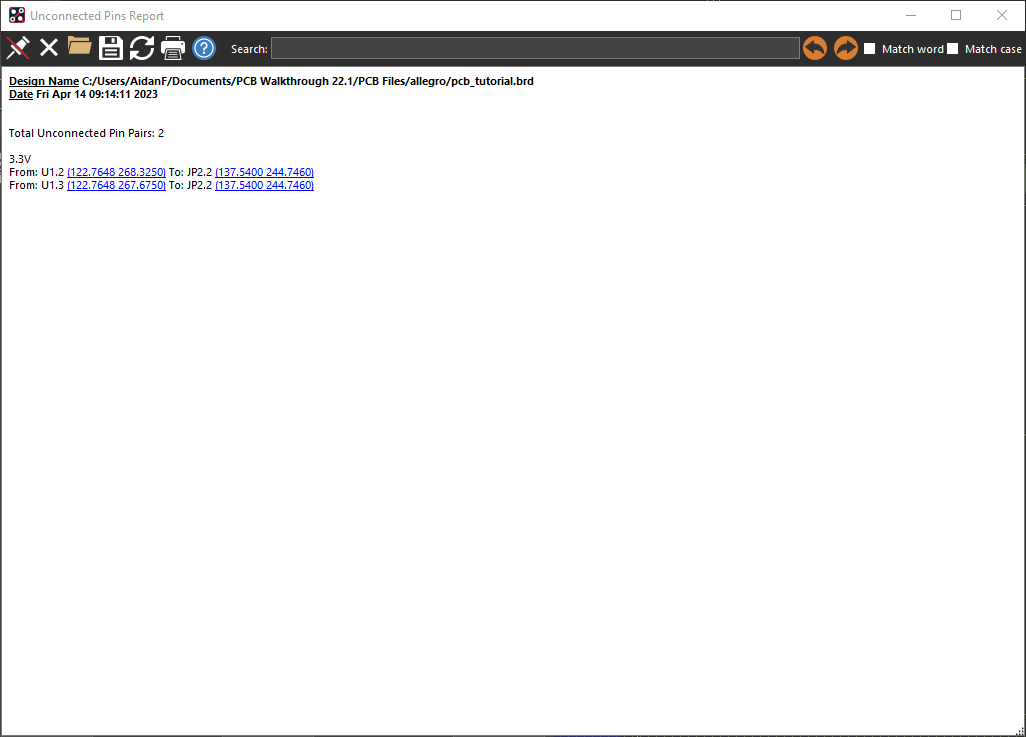Close the Unconnected Pins Report window
This screenshot has height=737, width=1026.
click(1002, 15)
